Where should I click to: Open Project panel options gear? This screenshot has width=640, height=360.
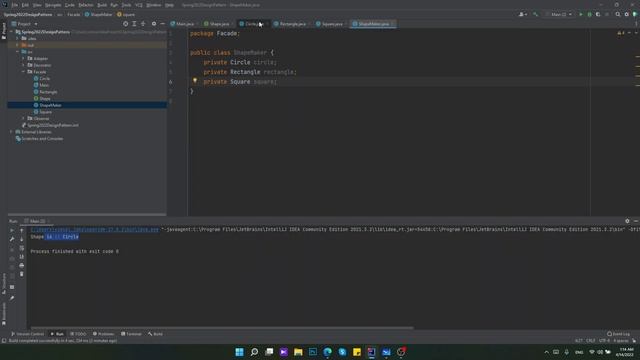point(154,24)
